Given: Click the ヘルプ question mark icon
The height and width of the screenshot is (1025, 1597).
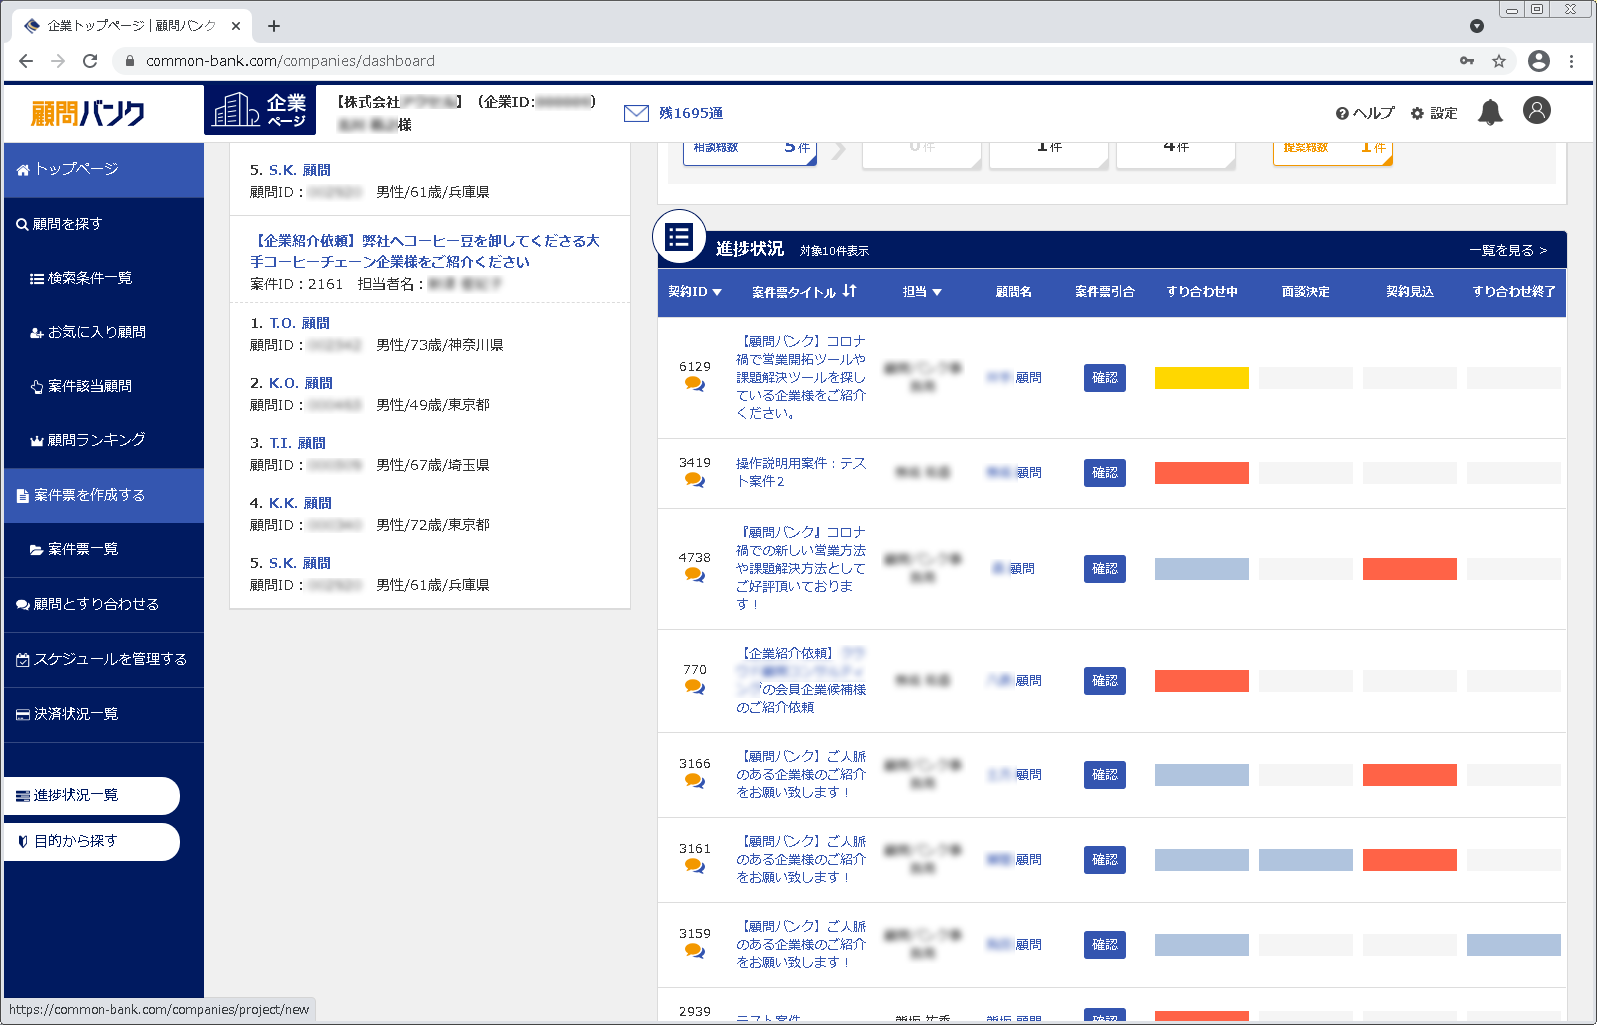Looking at the screenshot, I should tap(1342, 113).
